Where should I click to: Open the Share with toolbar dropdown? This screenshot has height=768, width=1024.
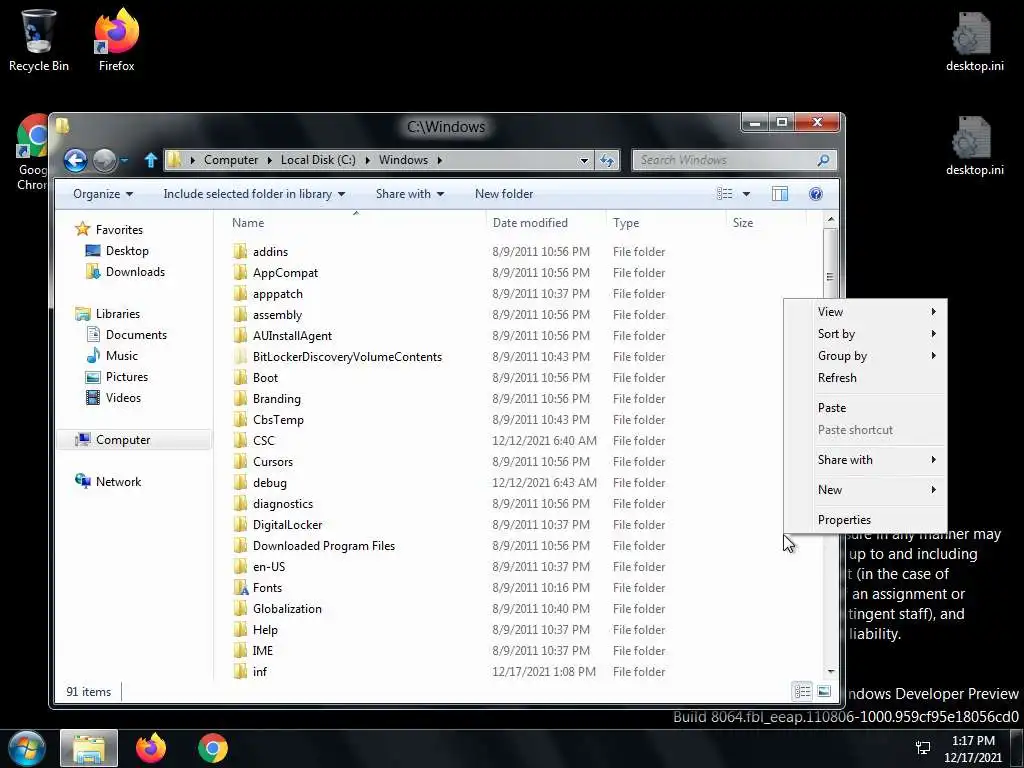[409, 194]
